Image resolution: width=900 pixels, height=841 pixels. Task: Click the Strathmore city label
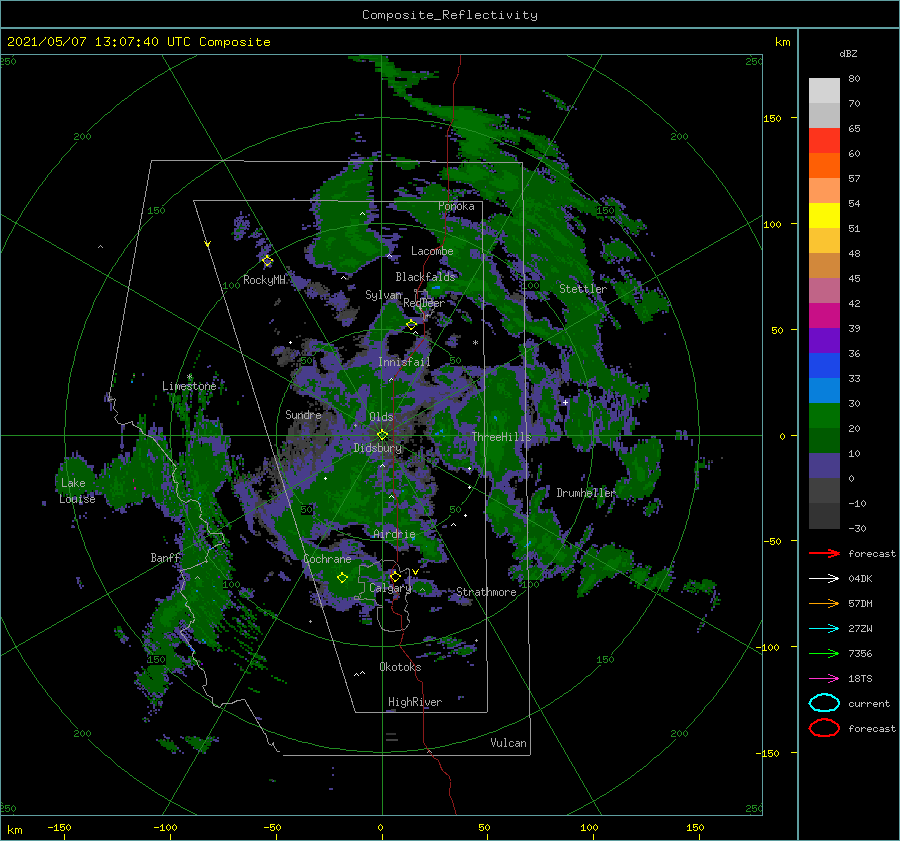click(486, 592)
